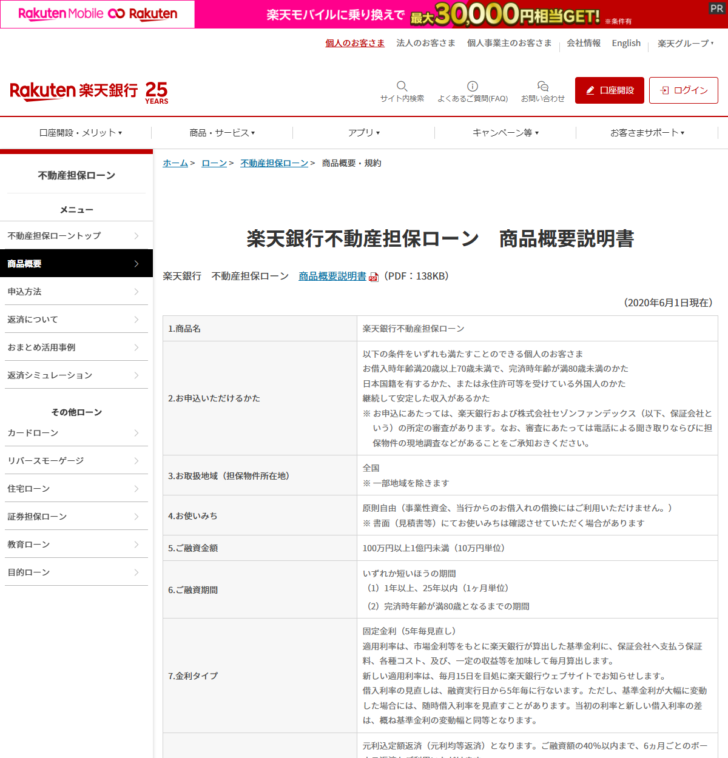This screenshot has width=728, height=758.
Task: Open 会社情報 link
Action: coord(583,43)
